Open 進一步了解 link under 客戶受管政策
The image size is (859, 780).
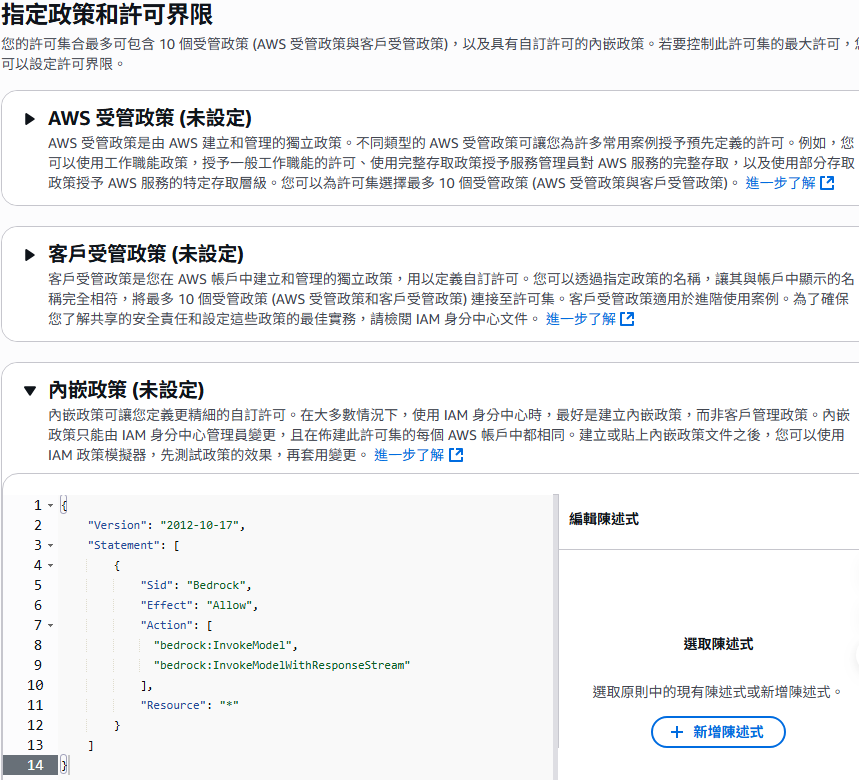(581, 319)
